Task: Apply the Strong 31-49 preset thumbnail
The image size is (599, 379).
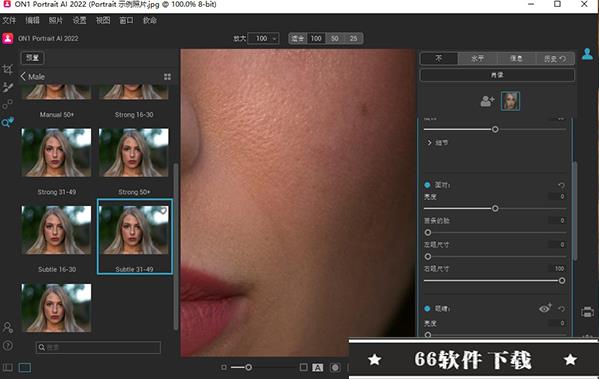Action: pos(57,152)
